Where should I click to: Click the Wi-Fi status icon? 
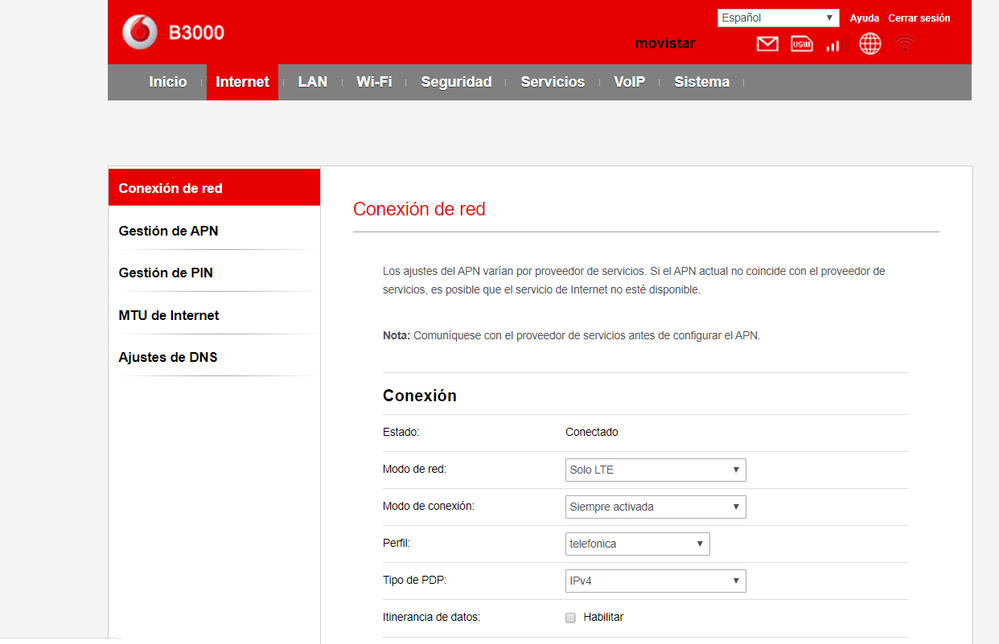tap(905, 44)
